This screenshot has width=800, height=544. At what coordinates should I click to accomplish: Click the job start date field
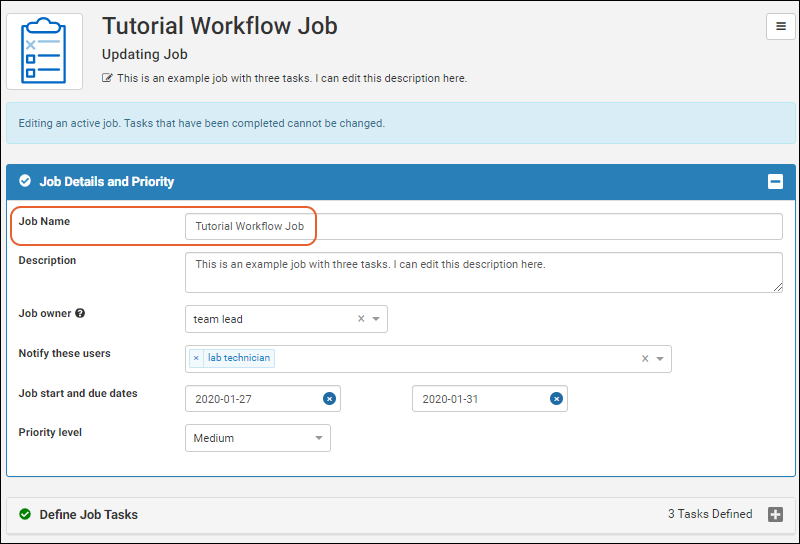pos(253,399)
